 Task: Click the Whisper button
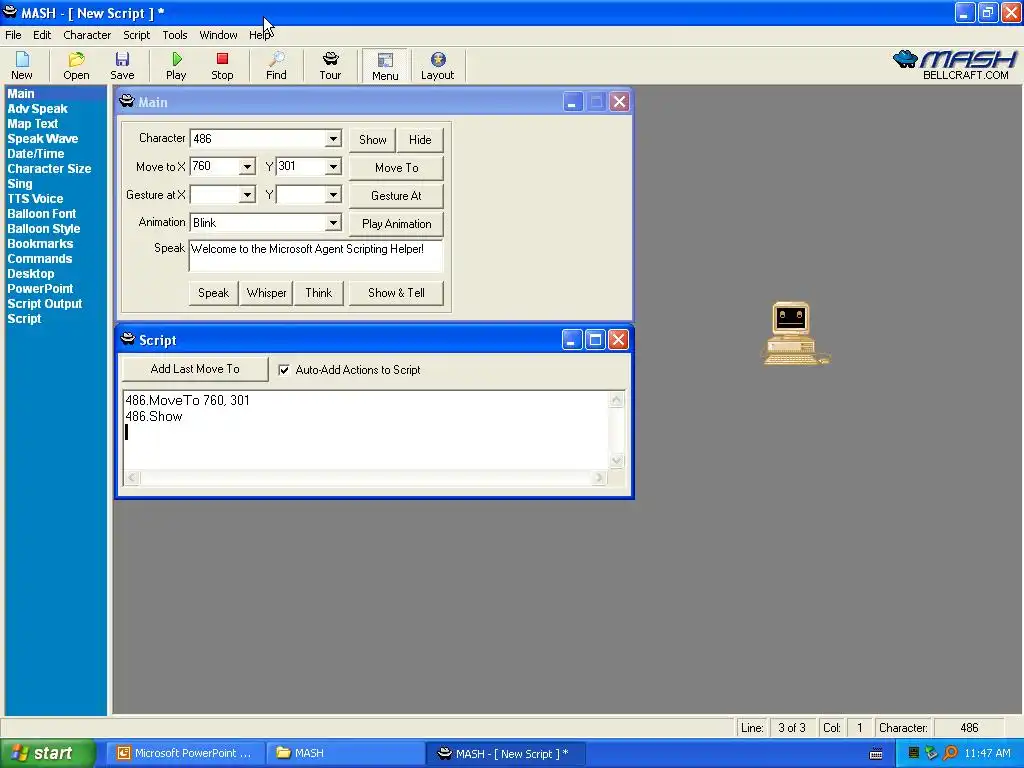[266, 293]
